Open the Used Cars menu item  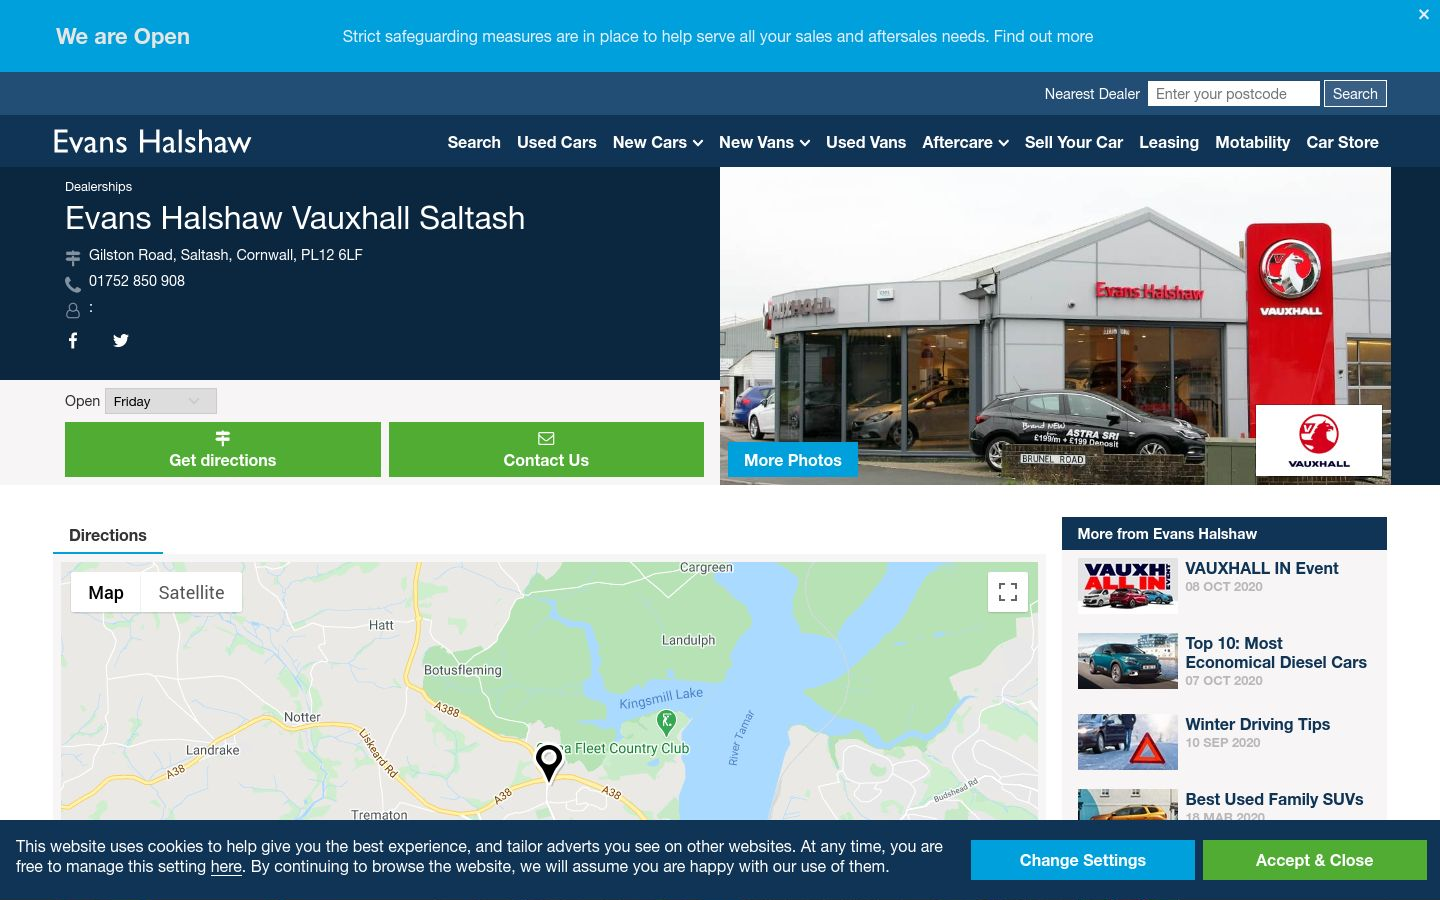(557, 142)
